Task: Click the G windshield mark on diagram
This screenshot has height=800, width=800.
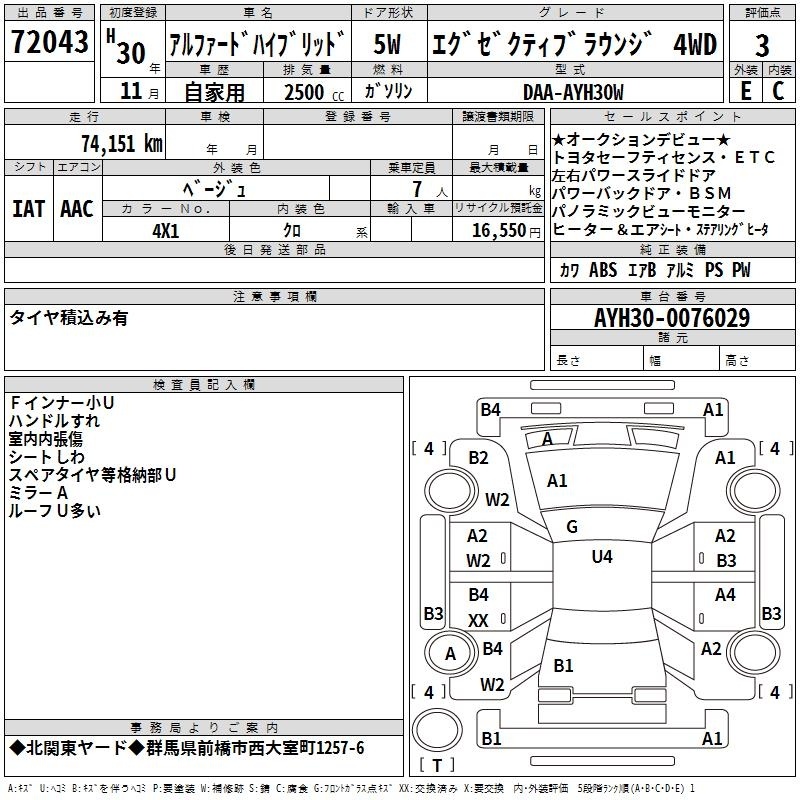Action: [571, 527]
